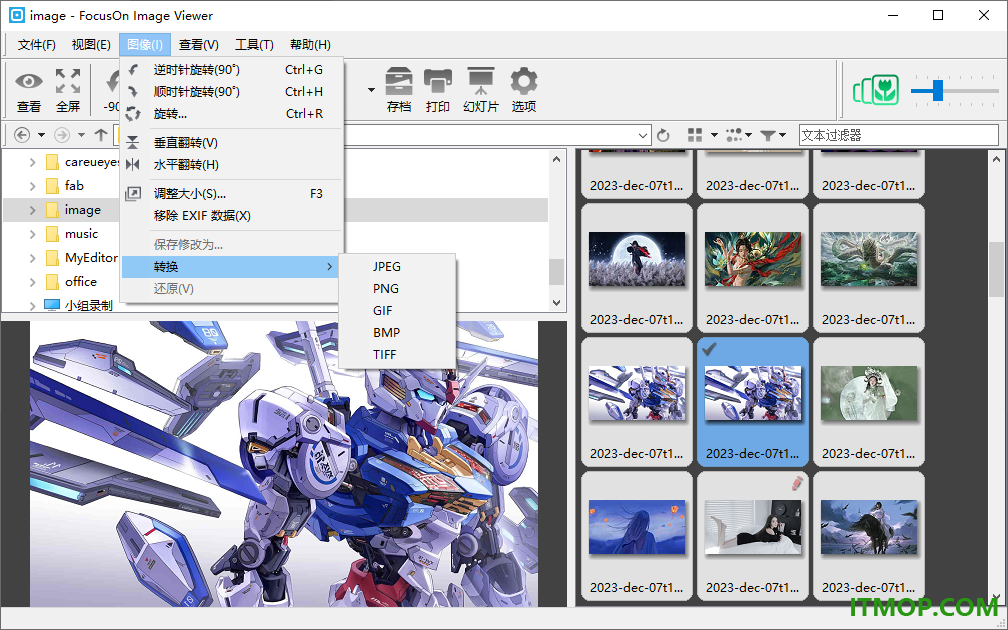Image resolution: width=1008 pixels, height=630 pixels.
Task: Select the dragon green thumbnail
Action: pyautogui.click(x=868, y=258)
